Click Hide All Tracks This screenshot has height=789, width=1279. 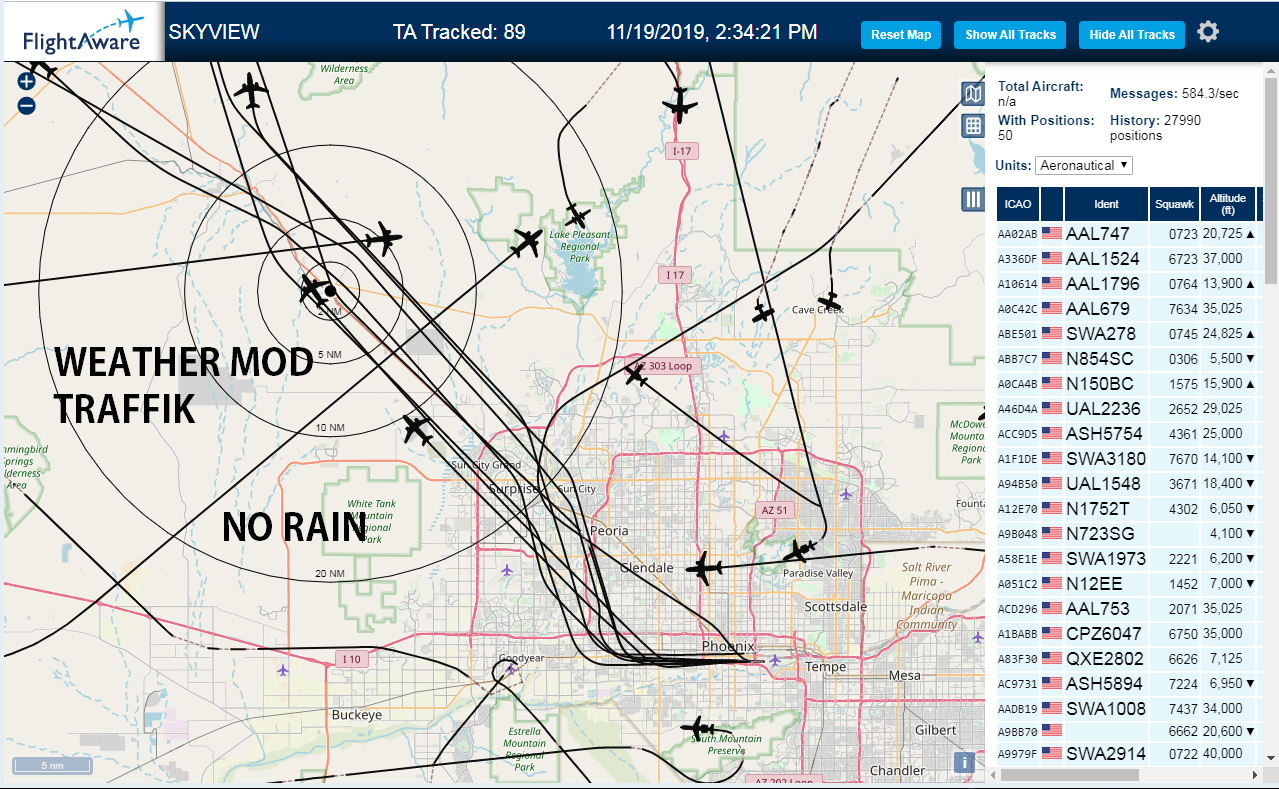pos(1132,34)
